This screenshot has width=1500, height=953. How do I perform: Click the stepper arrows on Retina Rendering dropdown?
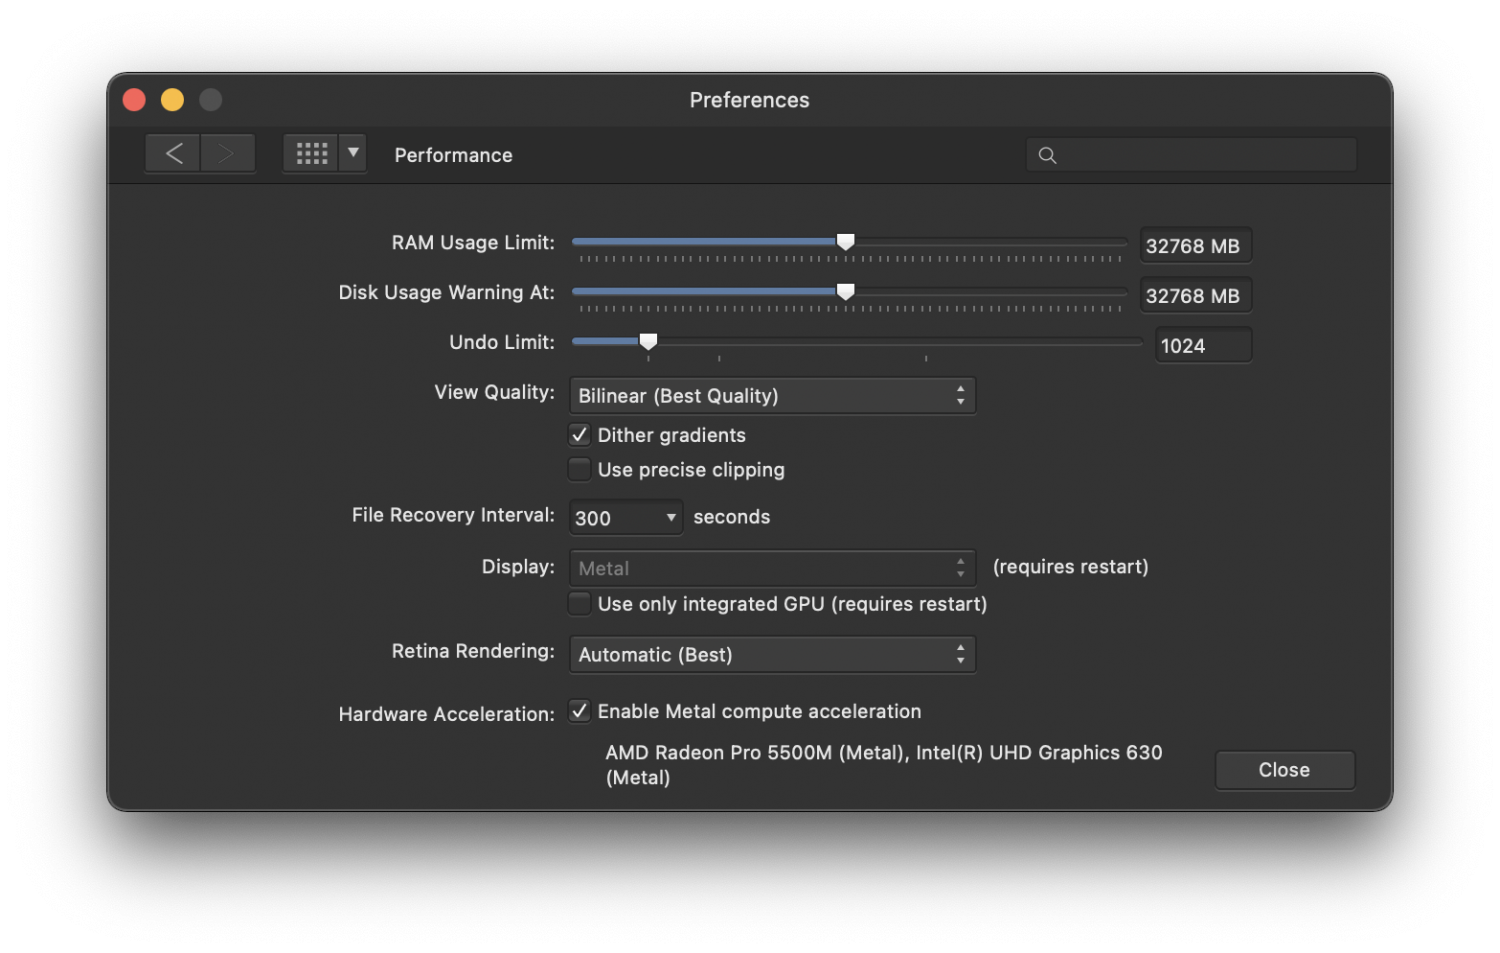[x=959, y=654]
